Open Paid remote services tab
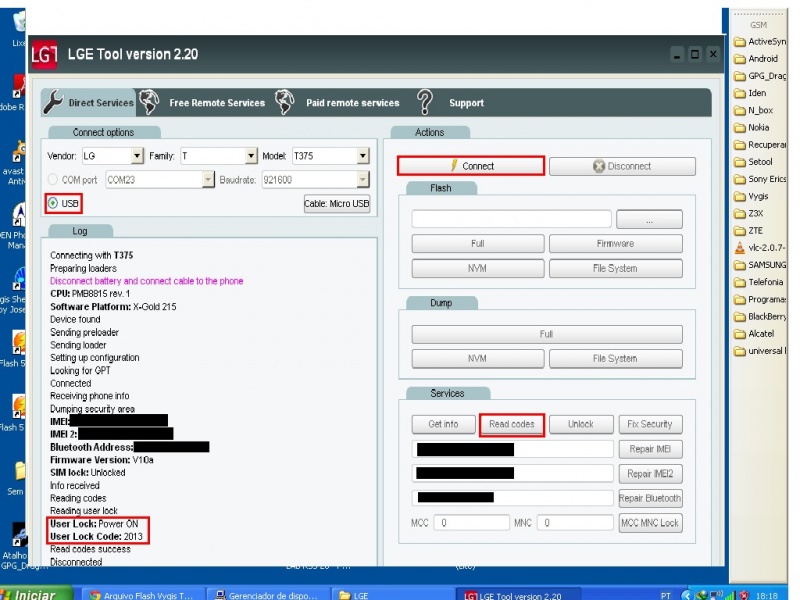Viewport: 800px width, 600px height. coord(353,103)
